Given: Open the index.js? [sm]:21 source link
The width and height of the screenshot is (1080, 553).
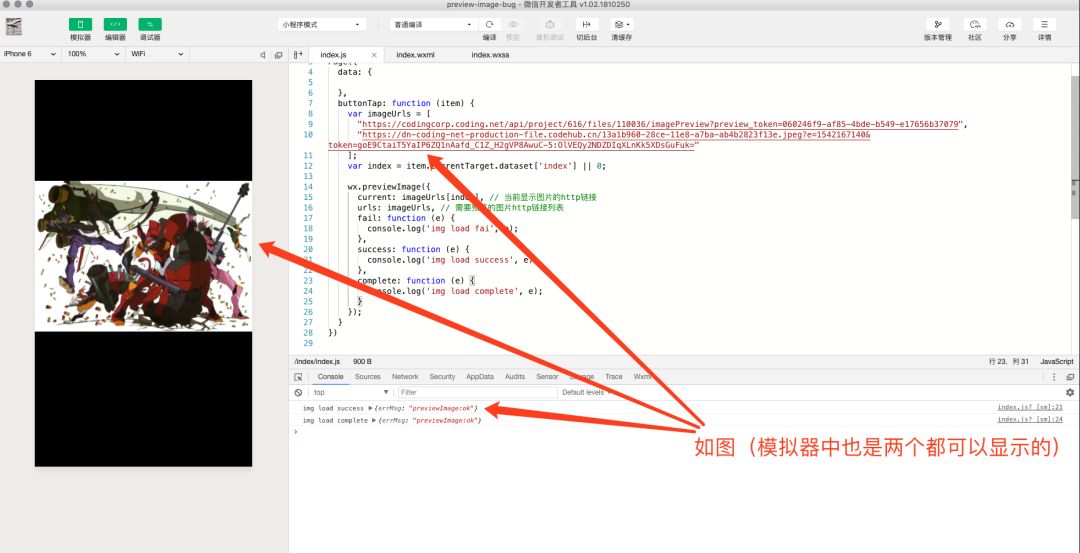Looking at the screenshot, I should pos(1030,408).
